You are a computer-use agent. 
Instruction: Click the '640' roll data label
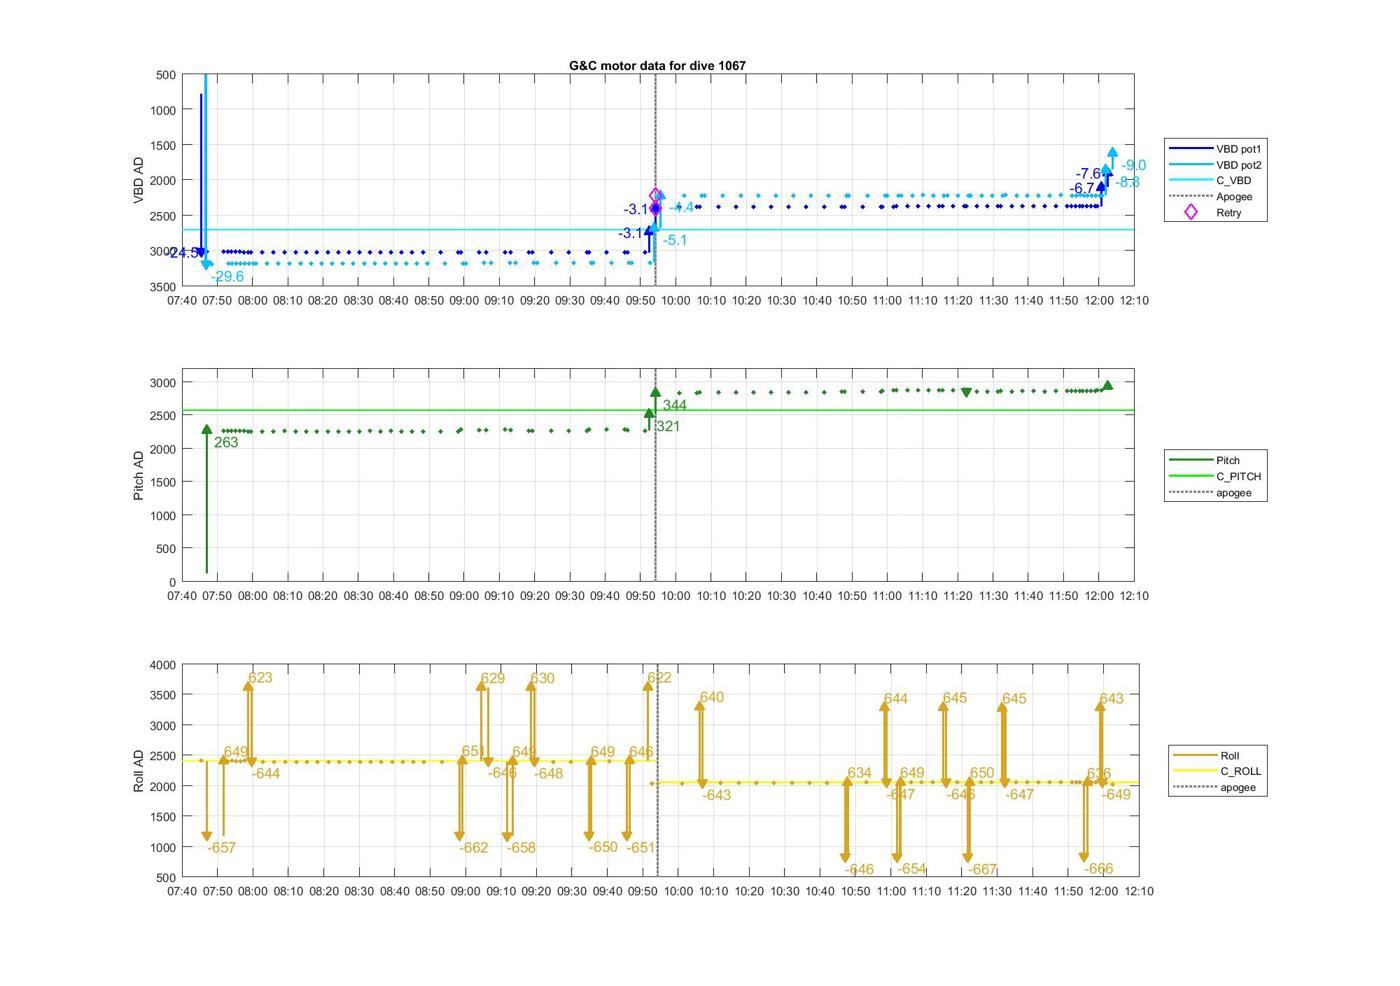click(x=712, y=698)
